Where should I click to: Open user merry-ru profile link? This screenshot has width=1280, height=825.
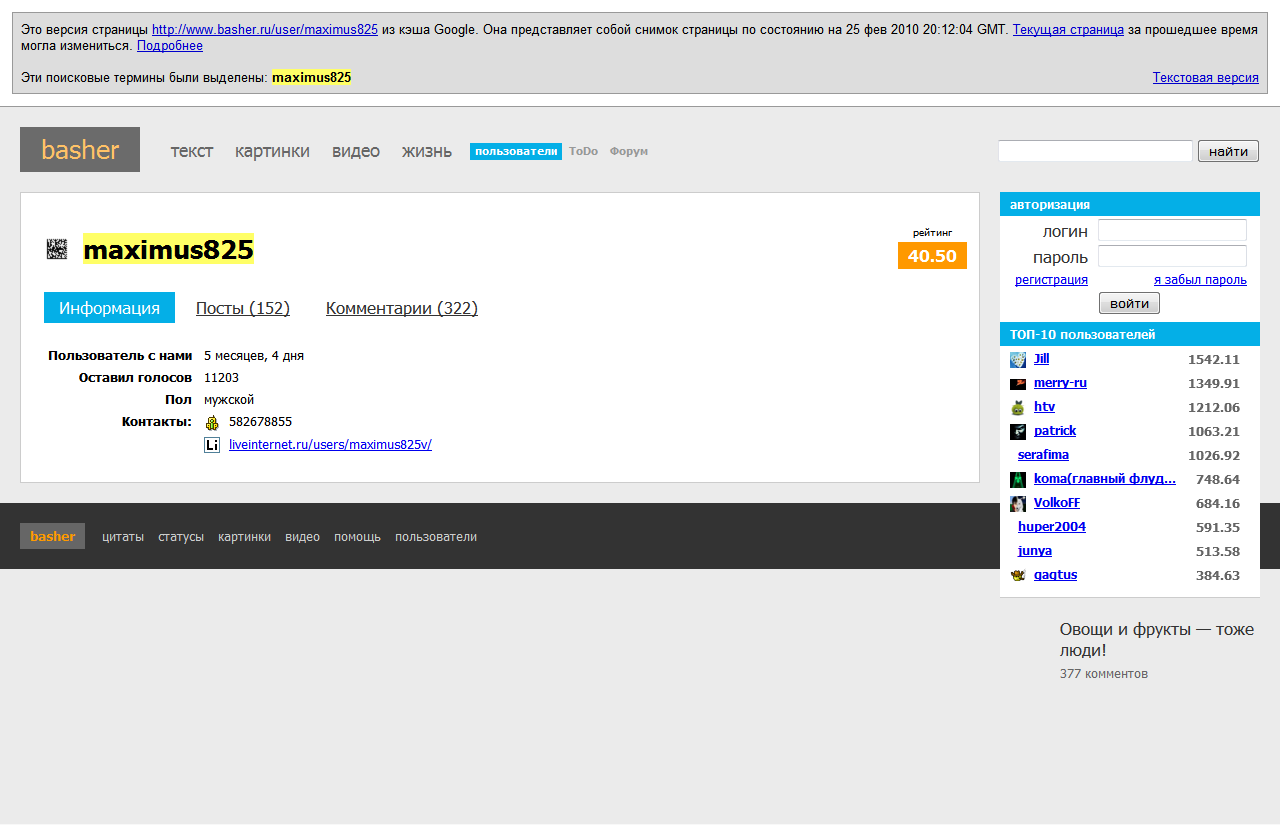[x=1060, y=383]
